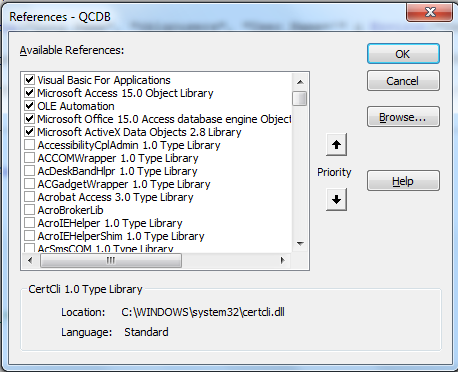This screenshot has width=458, height=372.
Task: Click the Cancel button
Action: 403,81
